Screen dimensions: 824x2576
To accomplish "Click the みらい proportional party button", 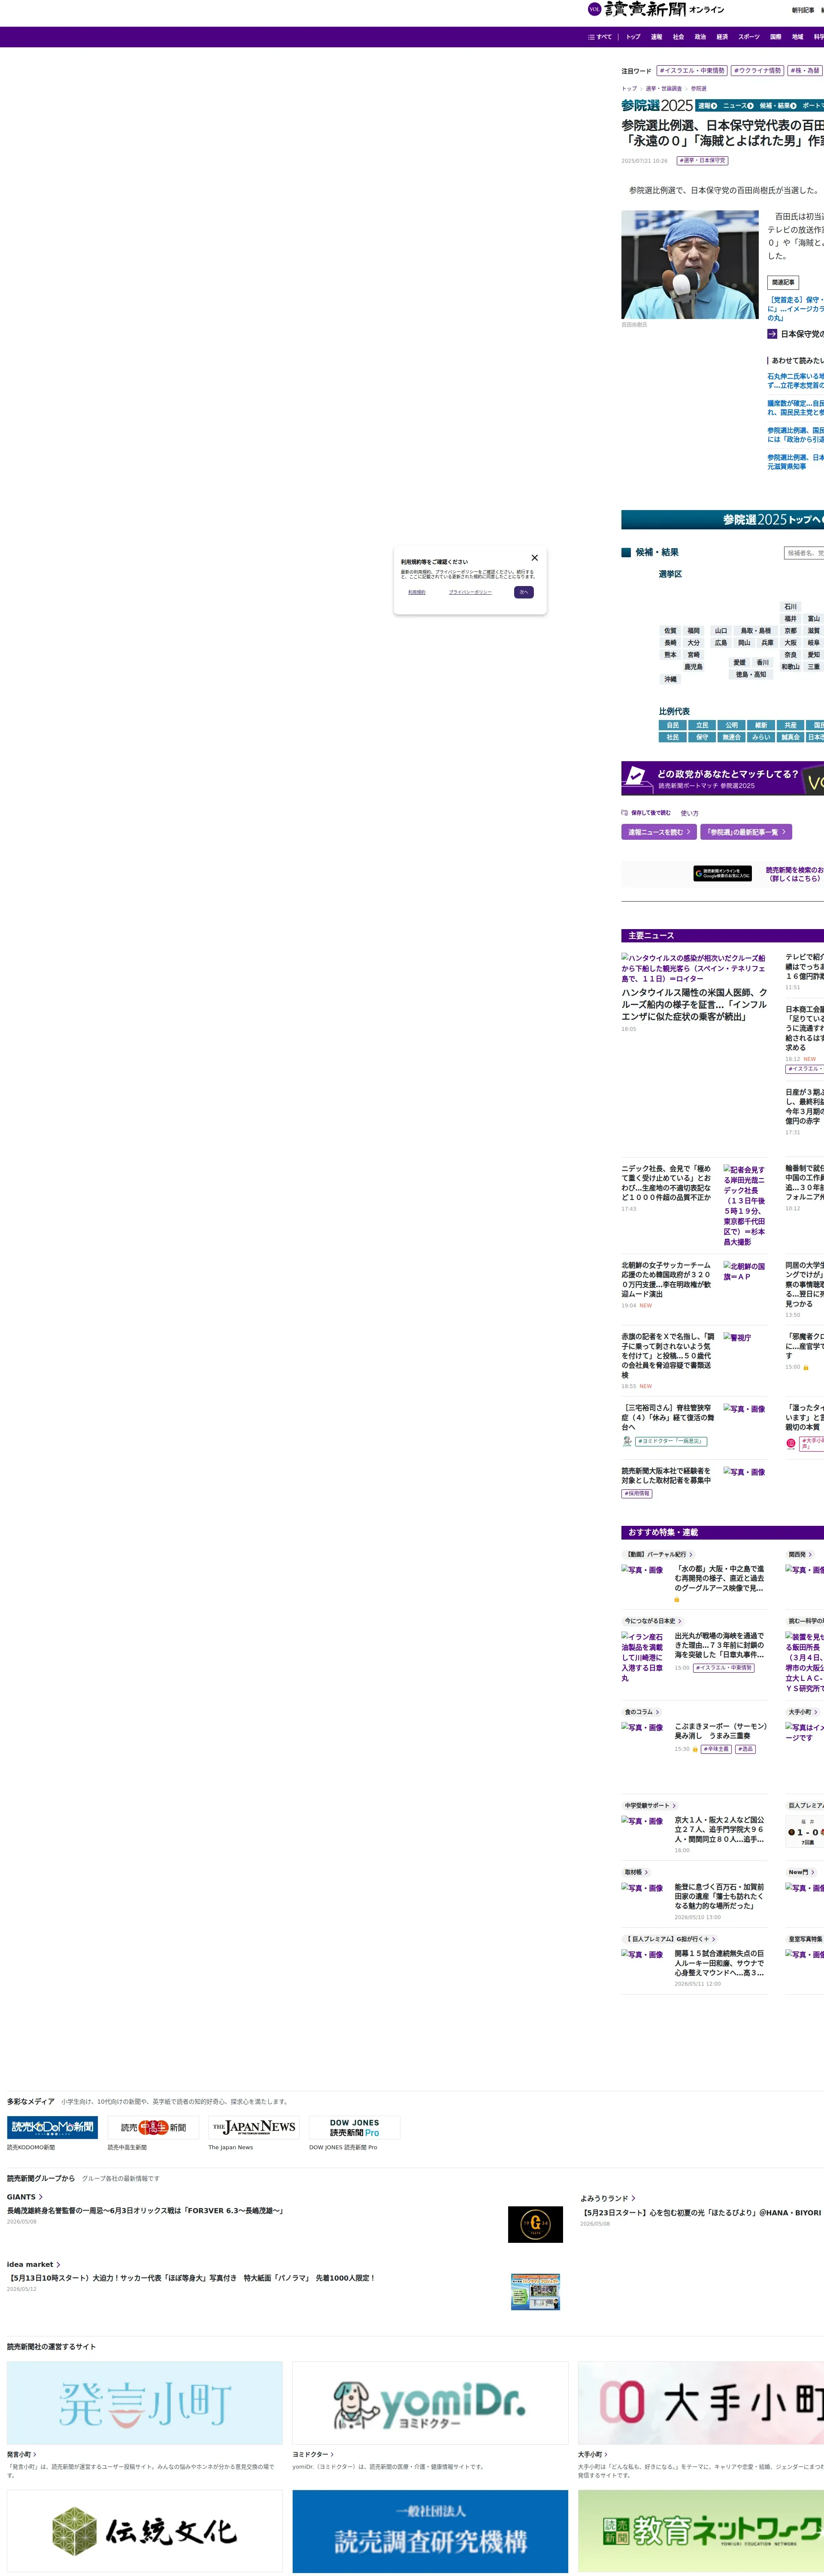I will 761,737.
